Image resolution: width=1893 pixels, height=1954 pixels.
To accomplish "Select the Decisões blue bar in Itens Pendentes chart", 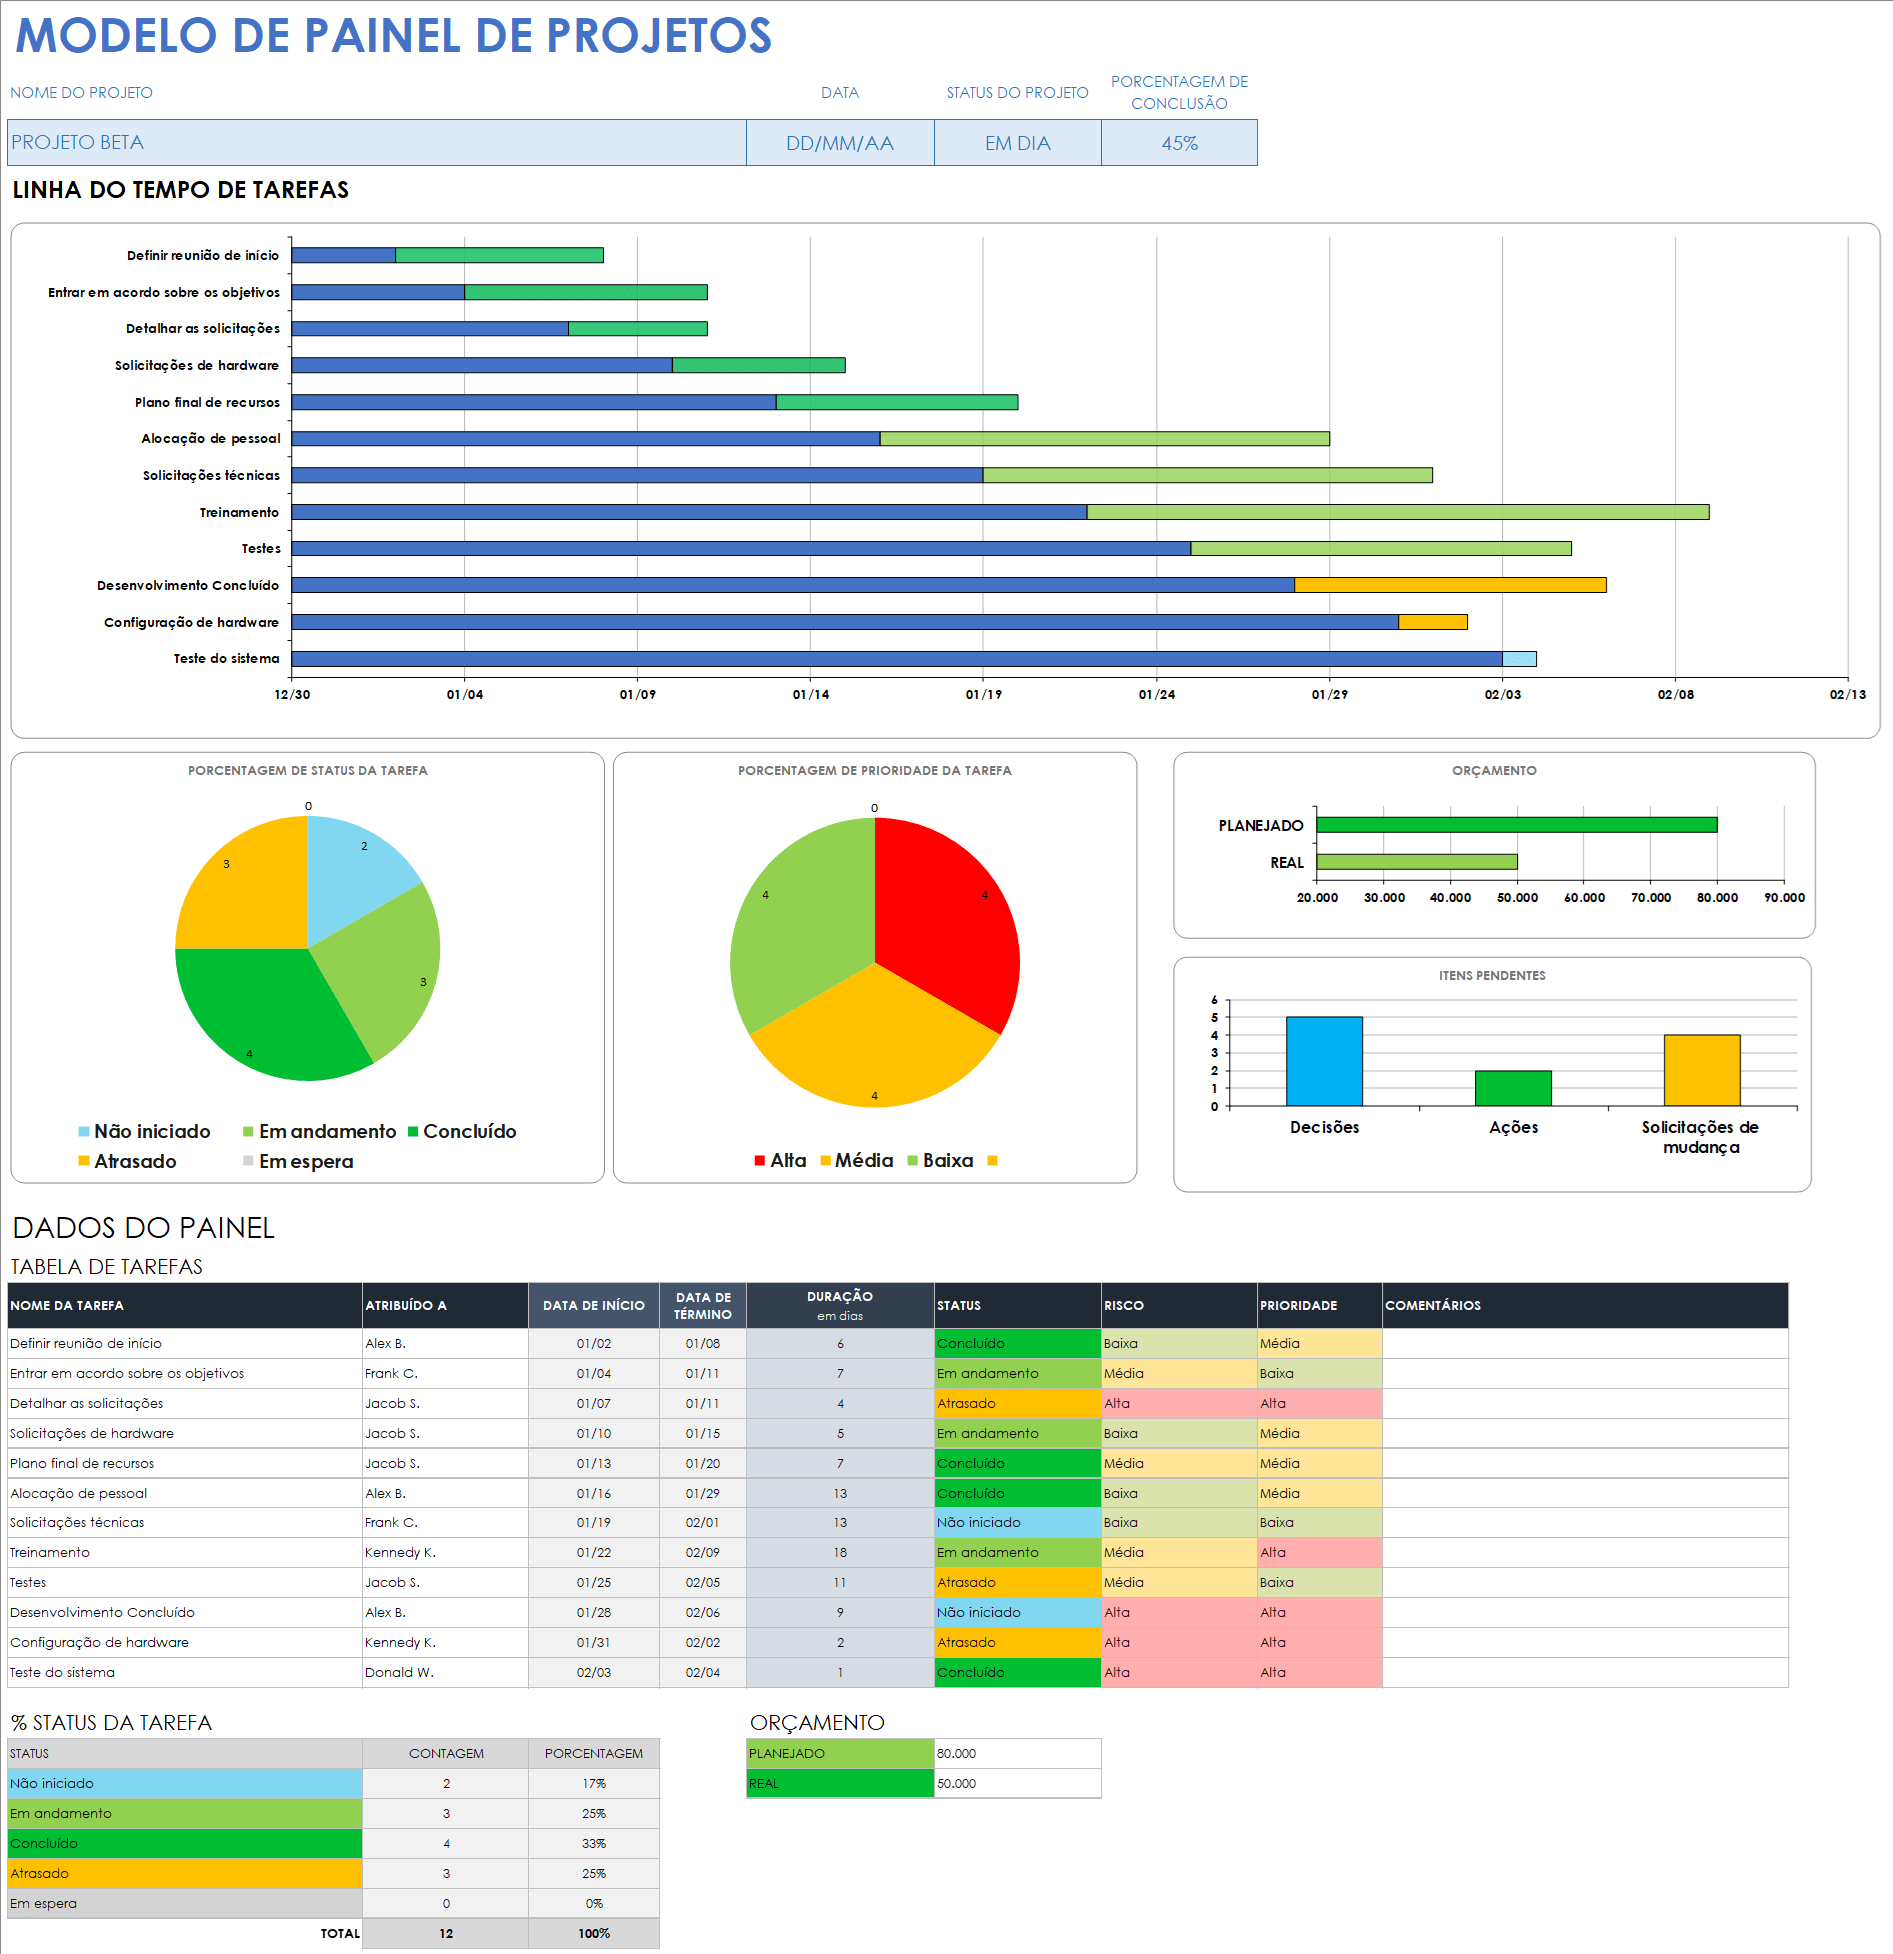I will 1324,1061.
